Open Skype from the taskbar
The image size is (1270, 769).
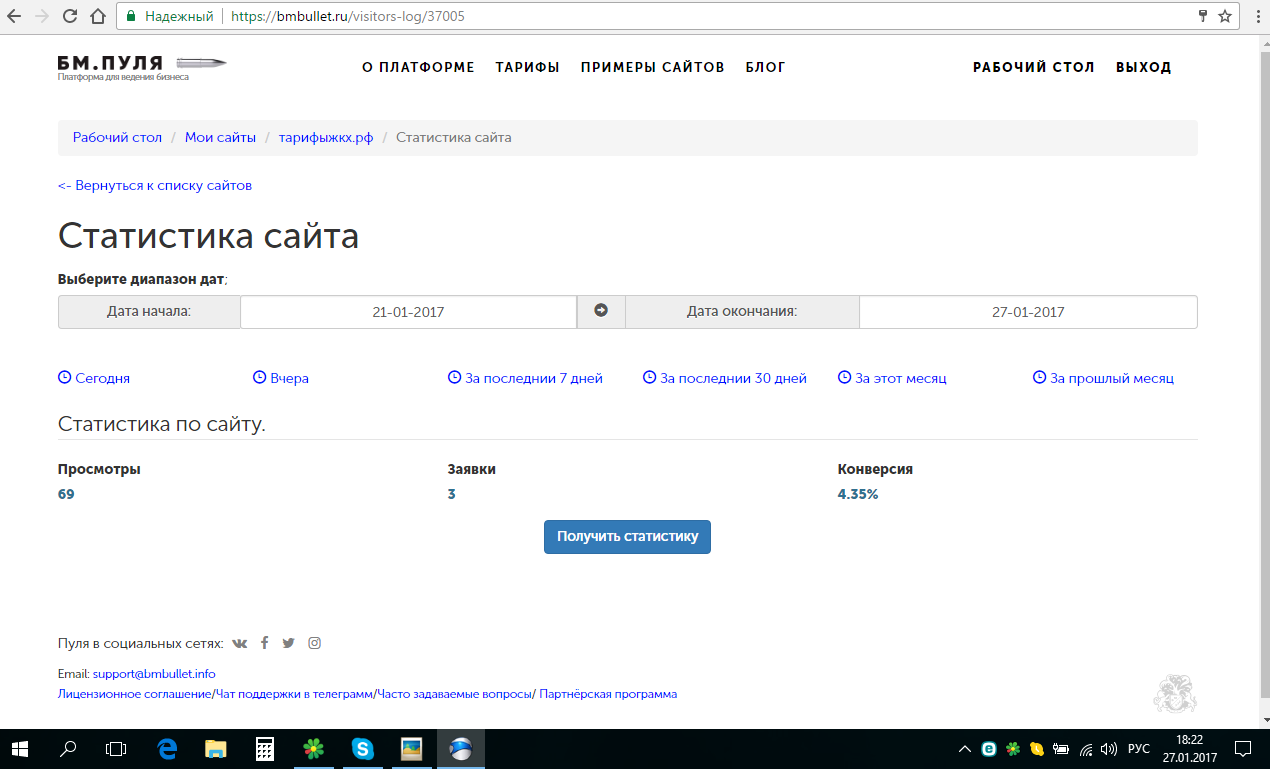pyautogui.click(x=362, y=748)
